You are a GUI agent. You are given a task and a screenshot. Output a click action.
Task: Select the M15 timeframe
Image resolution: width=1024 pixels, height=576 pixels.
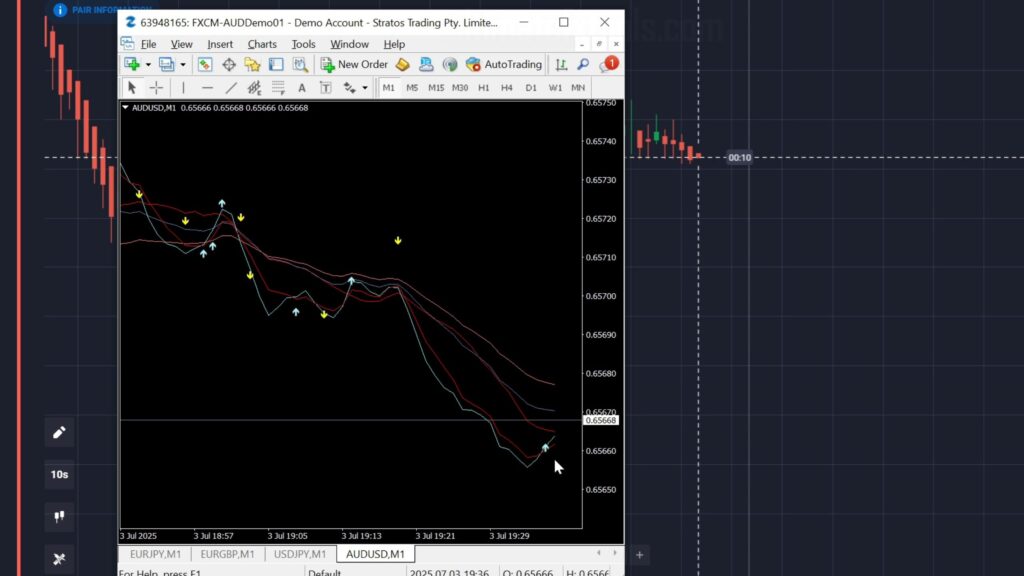point(436,88)
